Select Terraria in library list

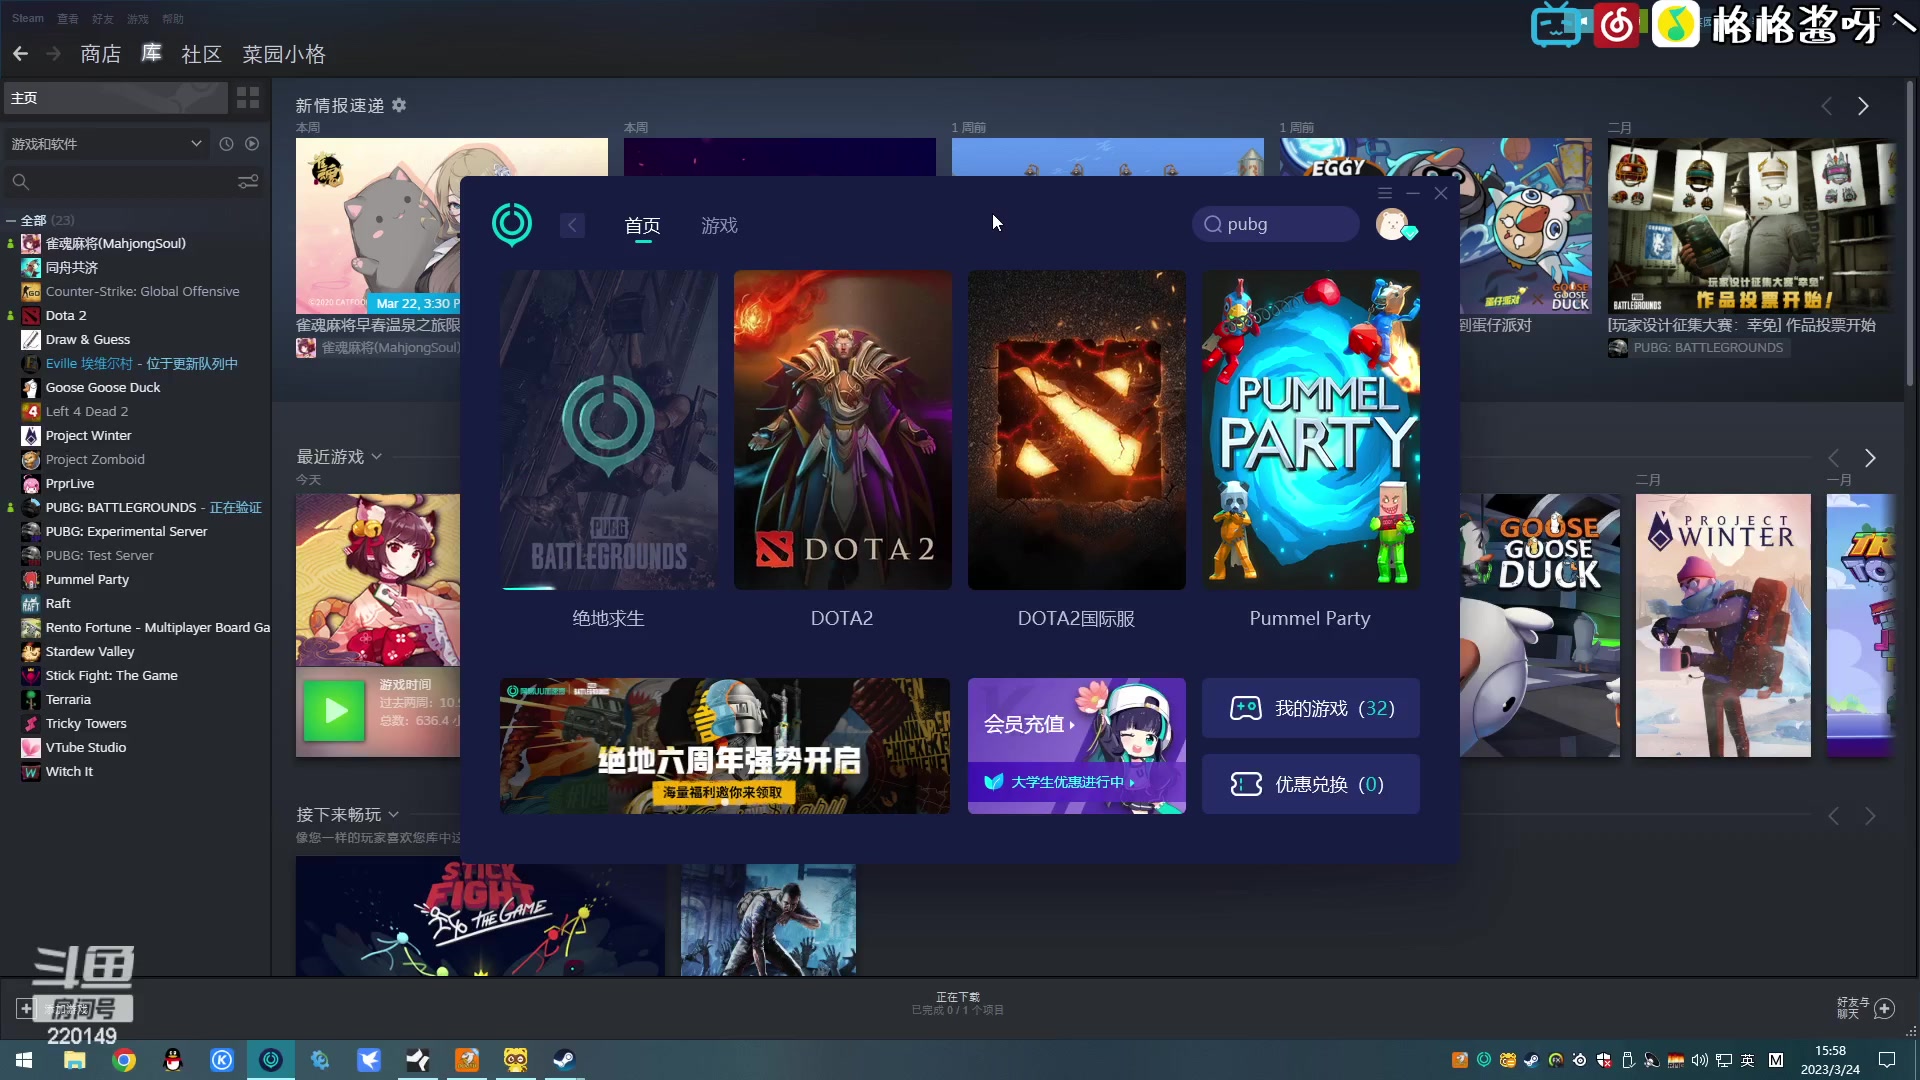[x=68, y=699]
